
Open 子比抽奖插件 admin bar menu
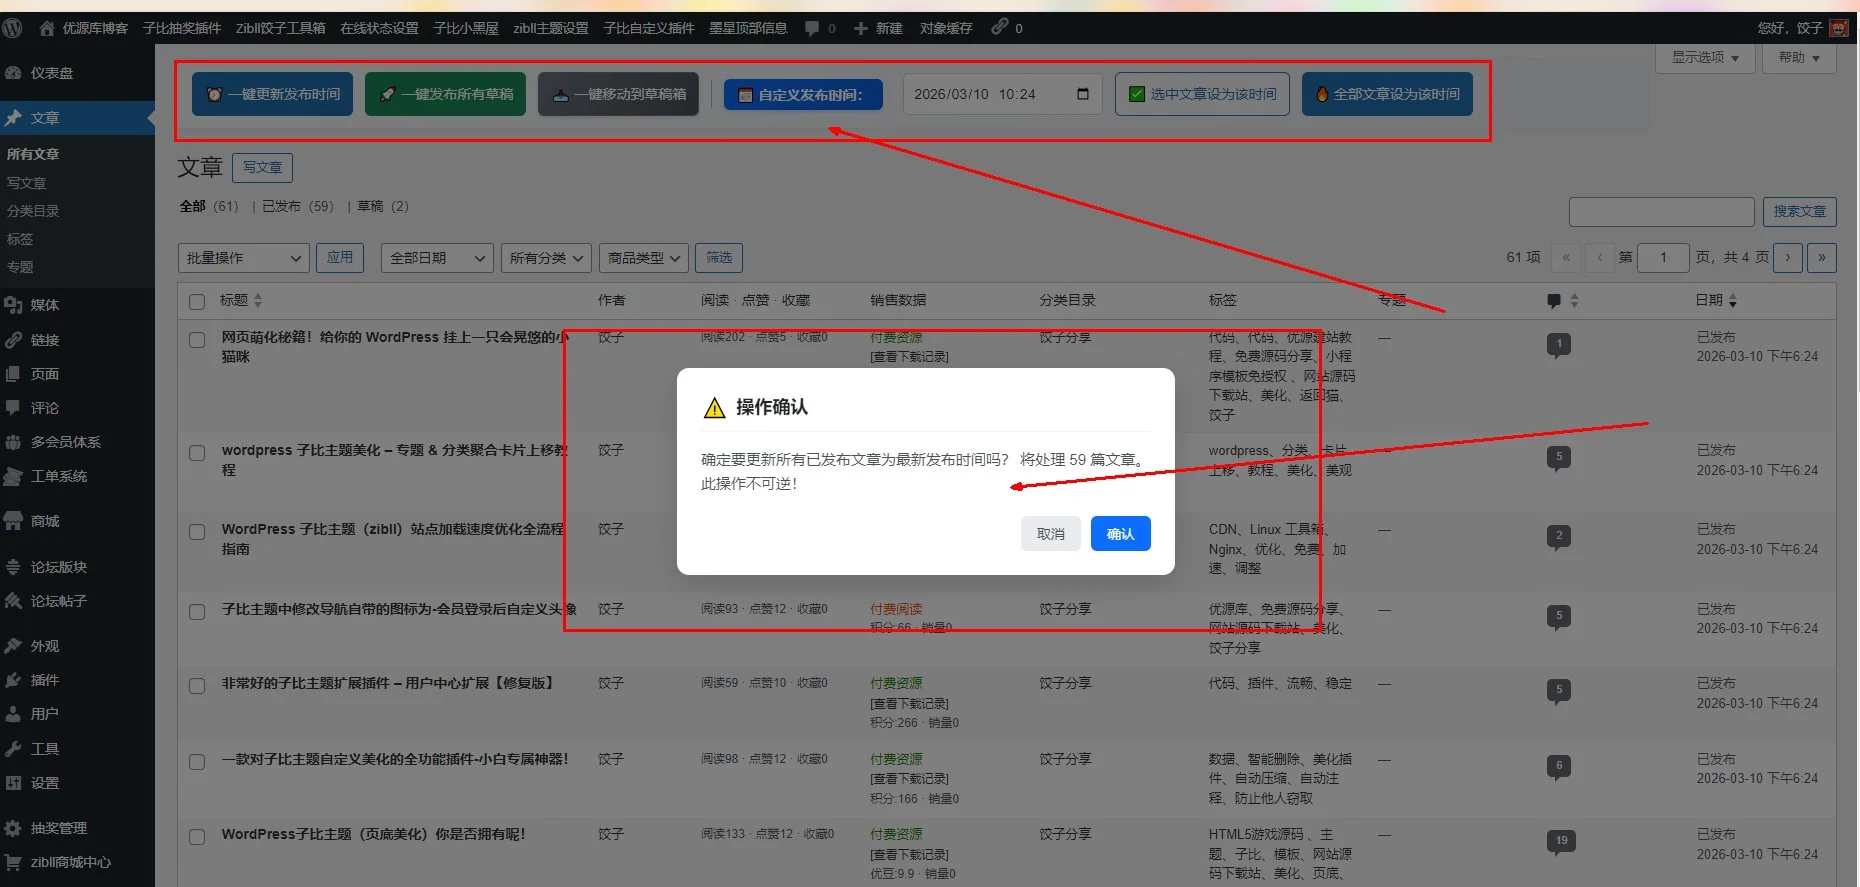182,28
